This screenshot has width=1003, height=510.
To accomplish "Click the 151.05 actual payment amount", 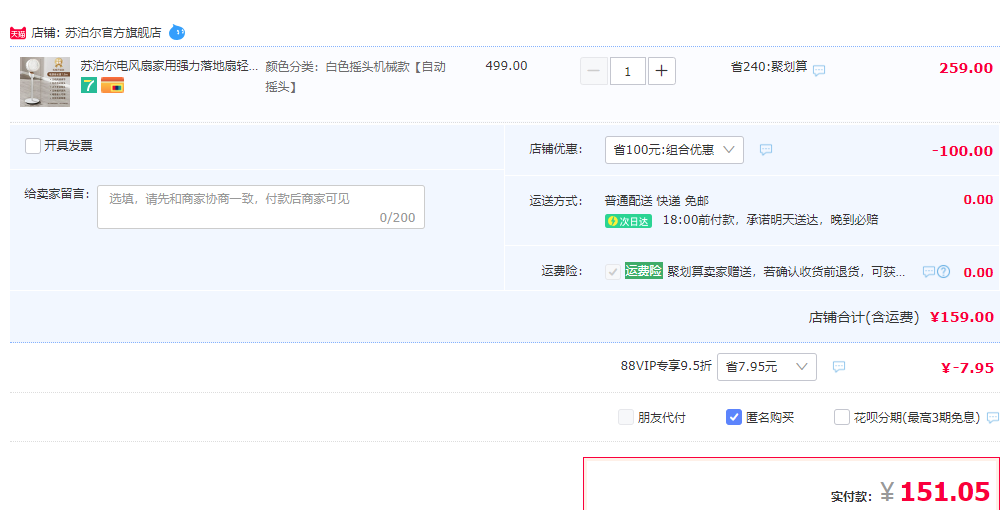I will pyautogui.click(x=945, y=491).
